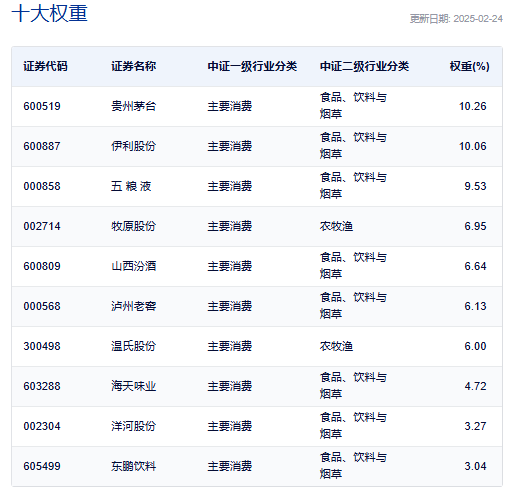Image resolution: width=514 pixels, height=502 pixels.
Task: Click 食品、饮料与烟草 in the 贵州茅台 row
Action: [x=353, y=106]
